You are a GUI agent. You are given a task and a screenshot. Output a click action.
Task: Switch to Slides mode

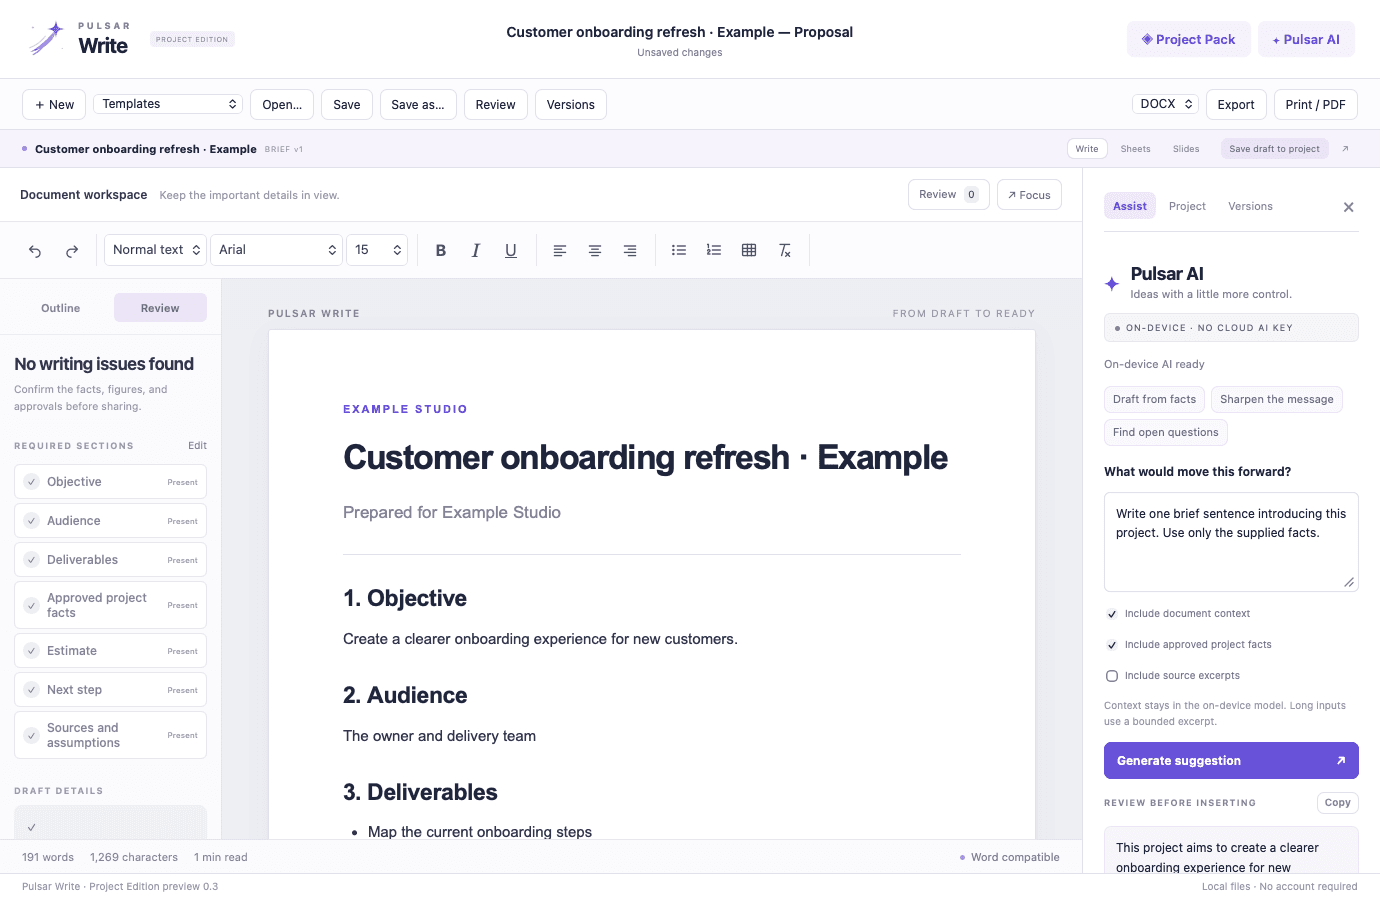coord(1186,149)
